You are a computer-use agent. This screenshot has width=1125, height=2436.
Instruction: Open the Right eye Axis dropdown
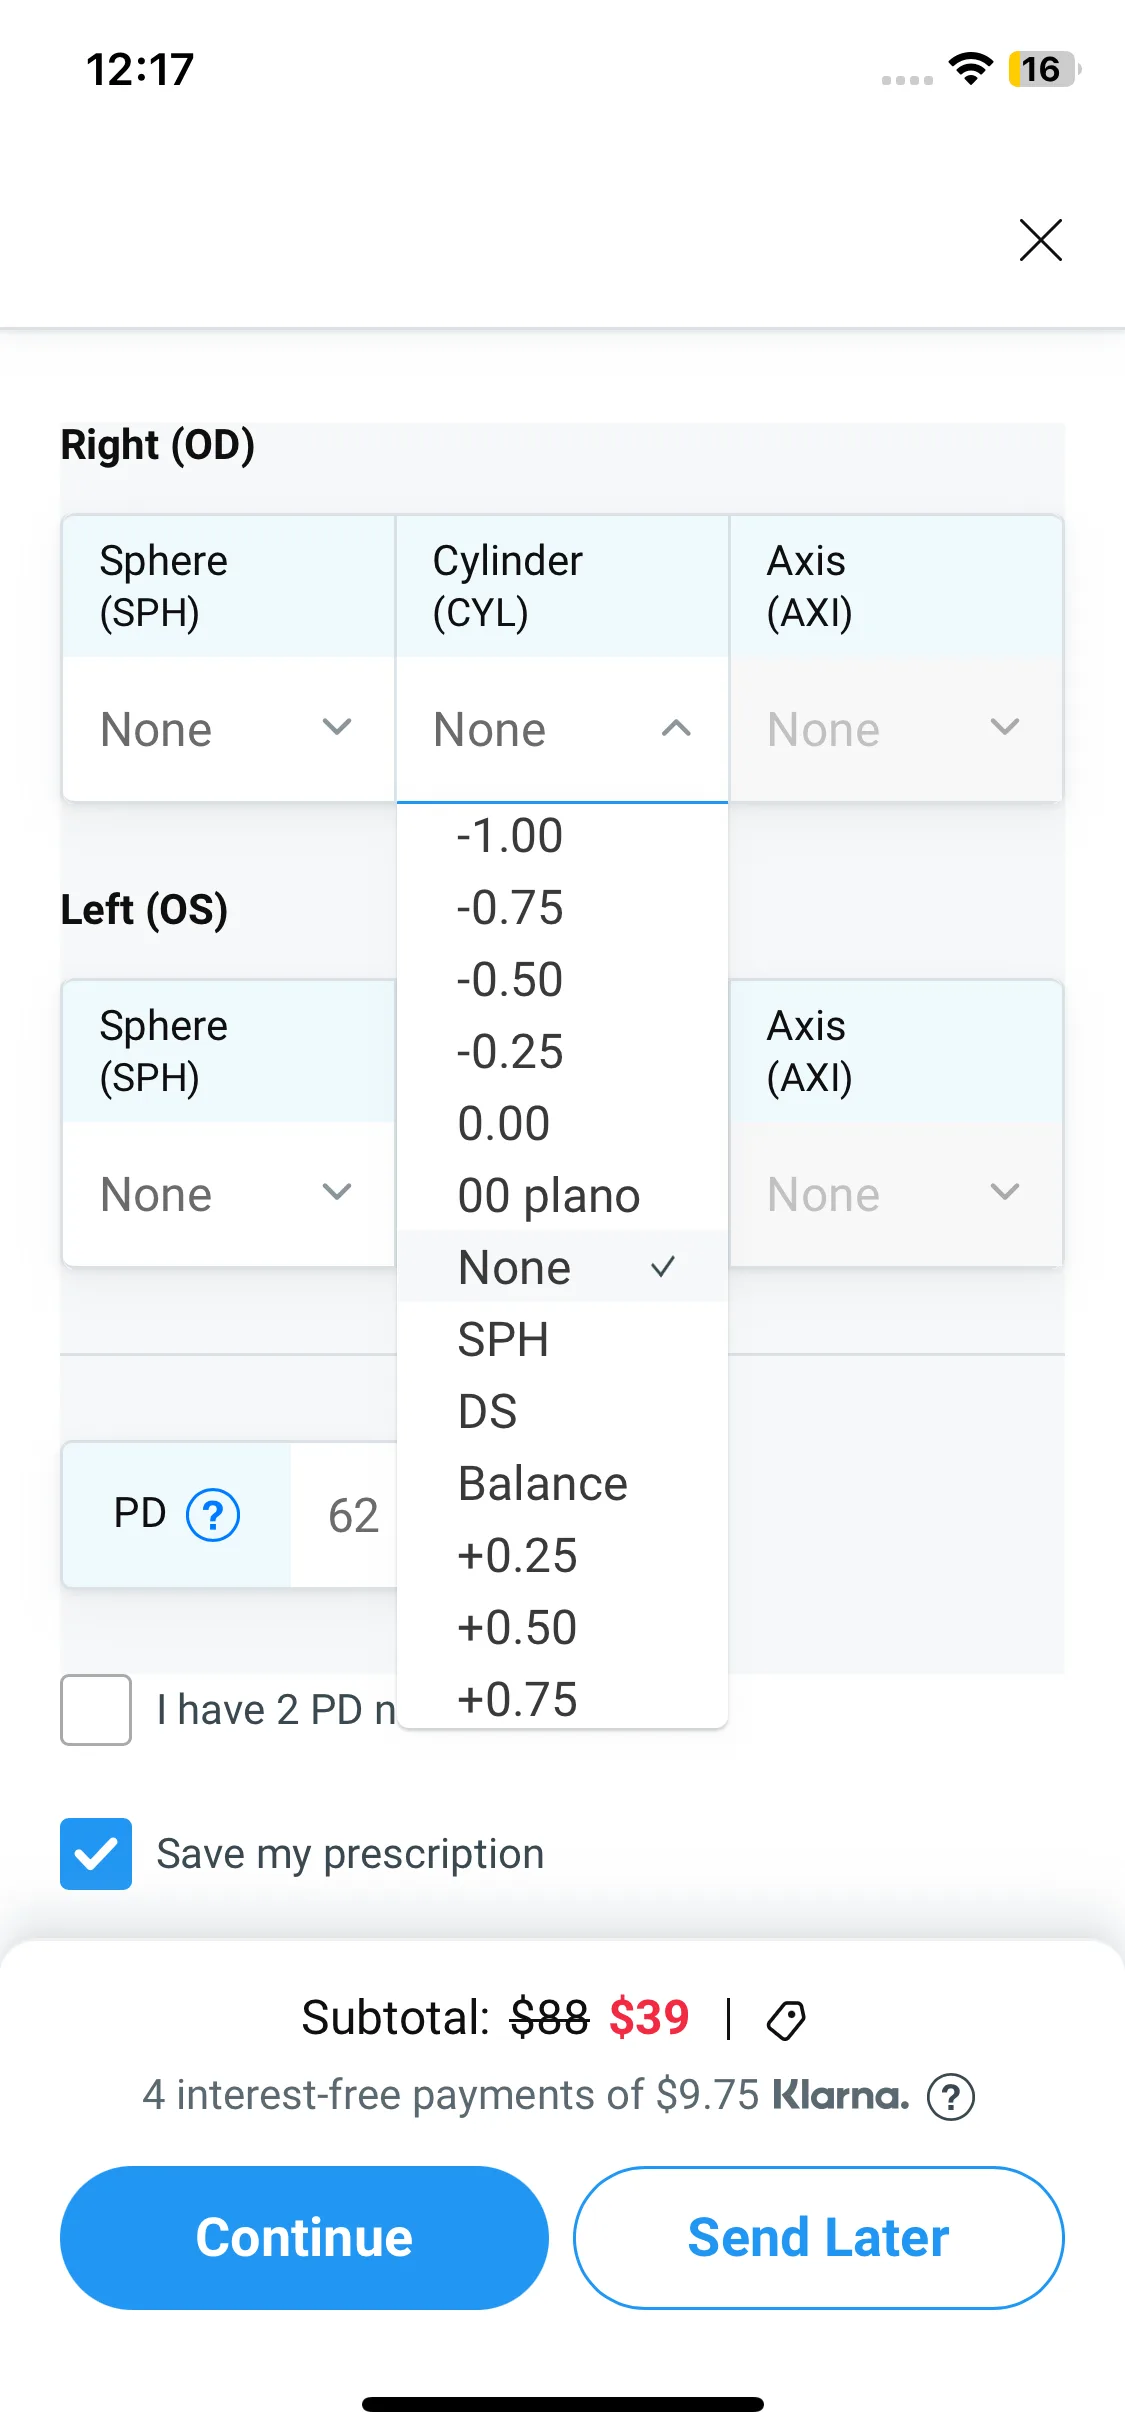(895, 729)
